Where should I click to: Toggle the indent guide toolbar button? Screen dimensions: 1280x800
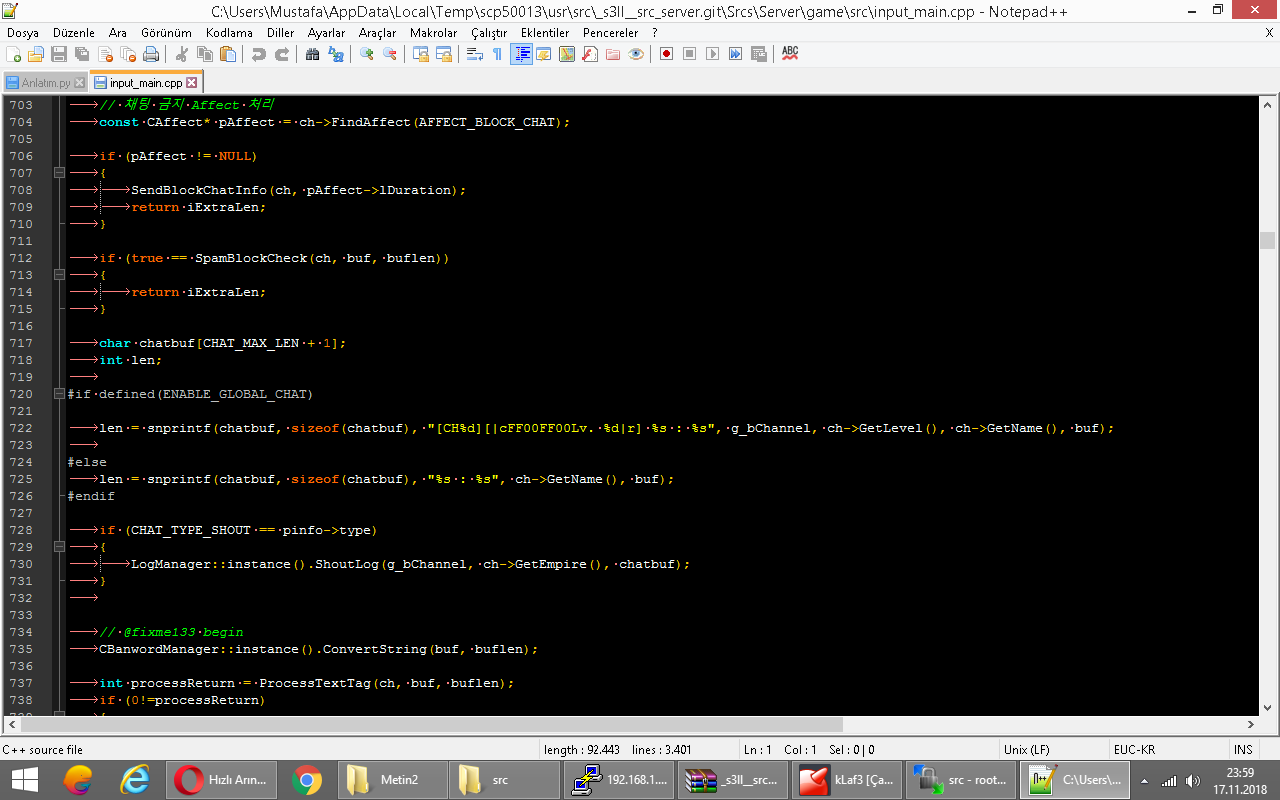tap(521, 54)
